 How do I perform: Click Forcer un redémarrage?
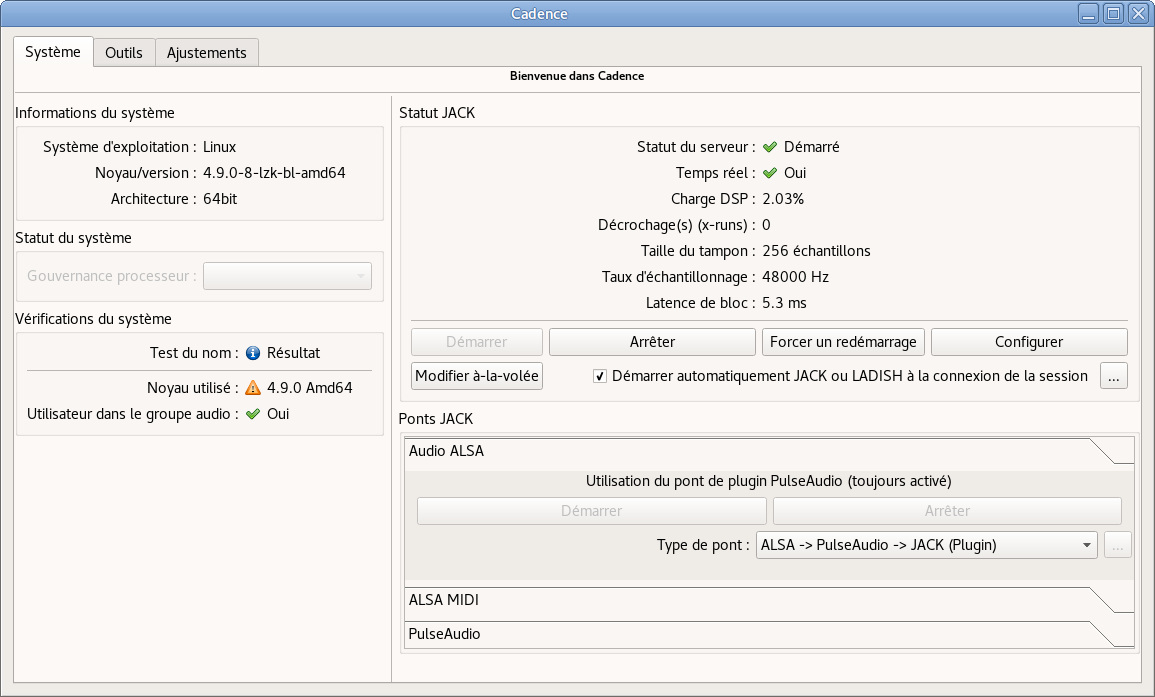(x=843, y=342)
